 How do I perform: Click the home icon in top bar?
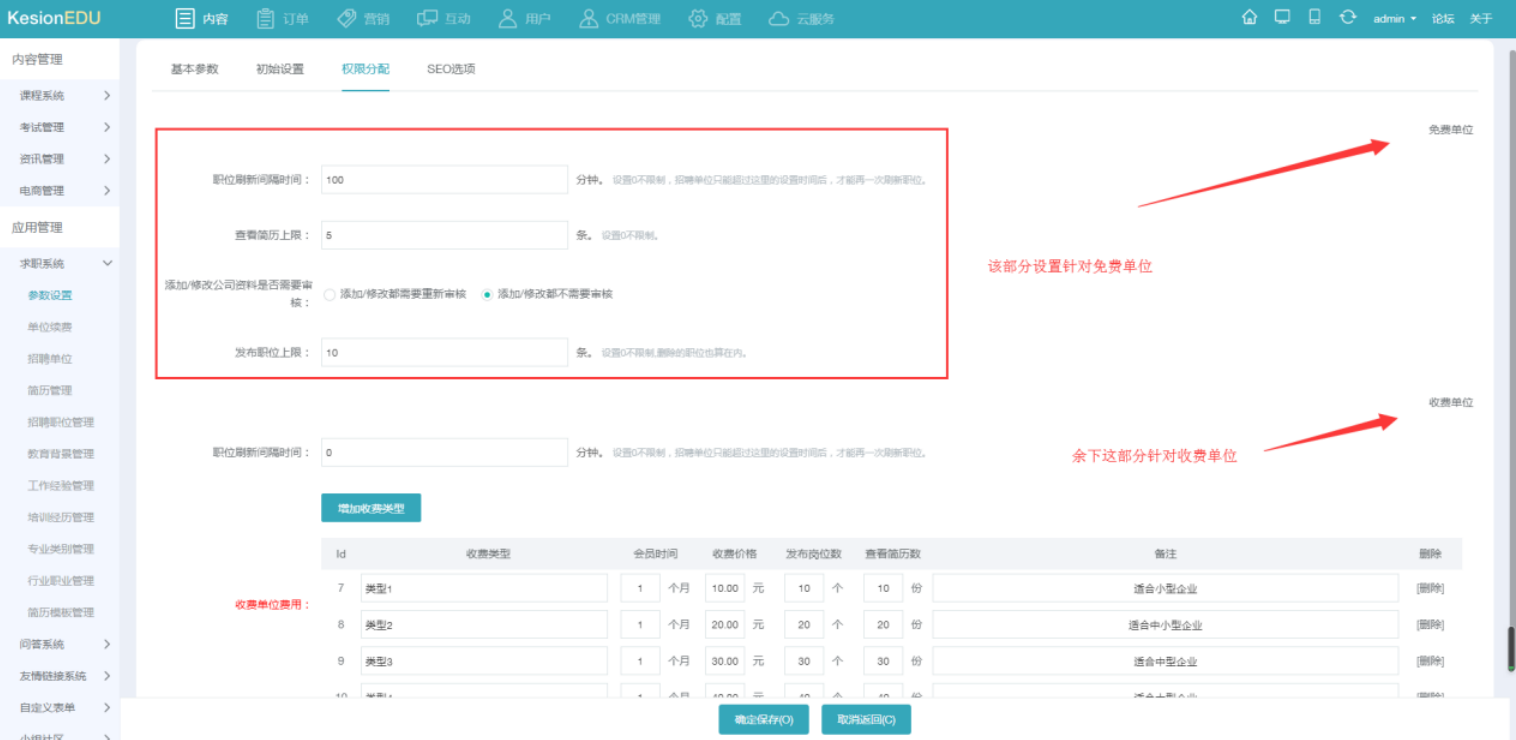click(1249, 18)
